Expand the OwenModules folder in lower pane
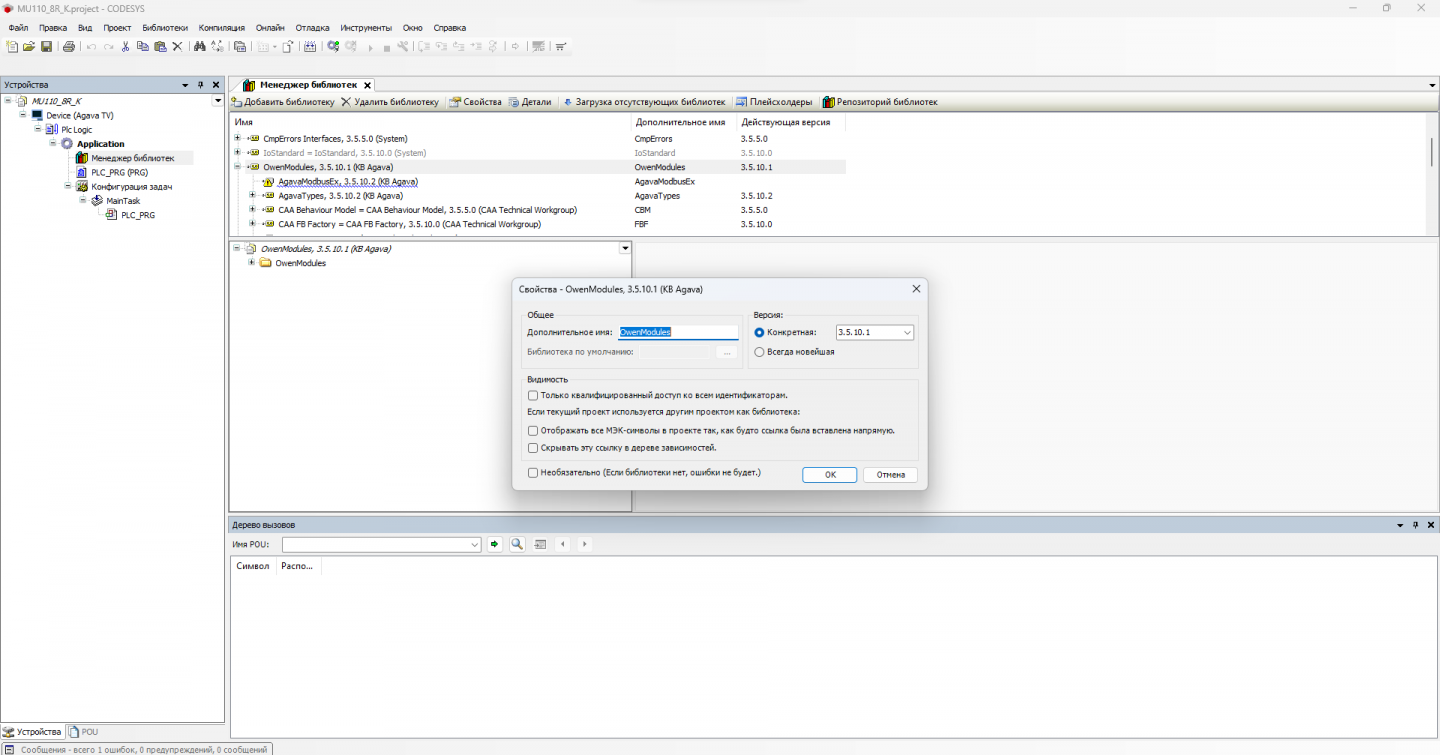 252,263
